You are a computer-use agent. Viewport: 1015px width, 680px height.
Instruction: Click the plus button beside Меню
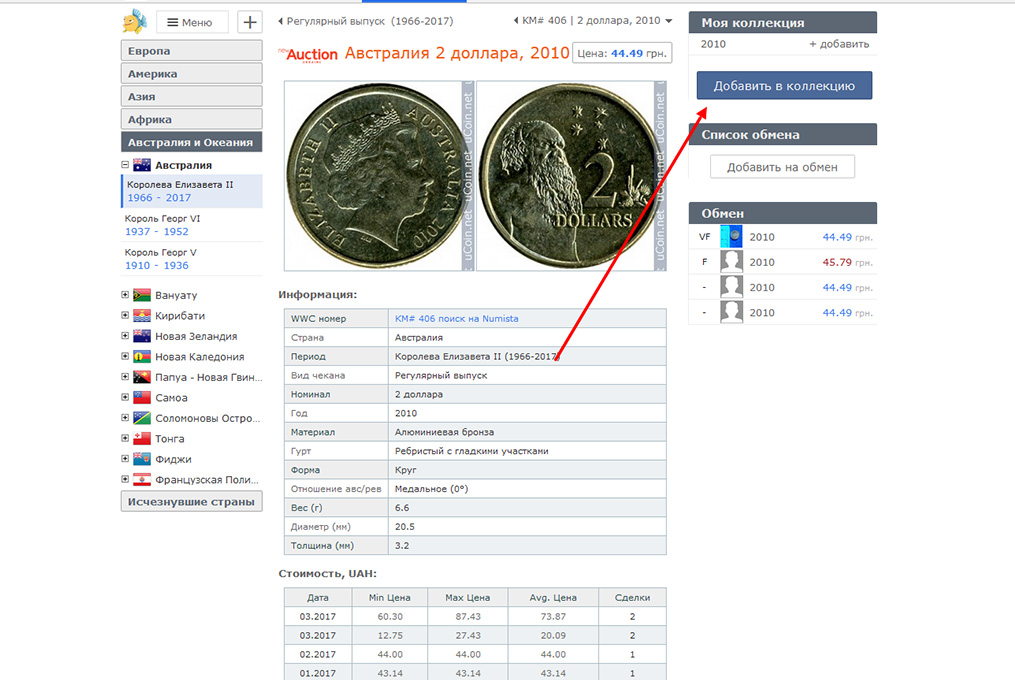click(250, 22)
